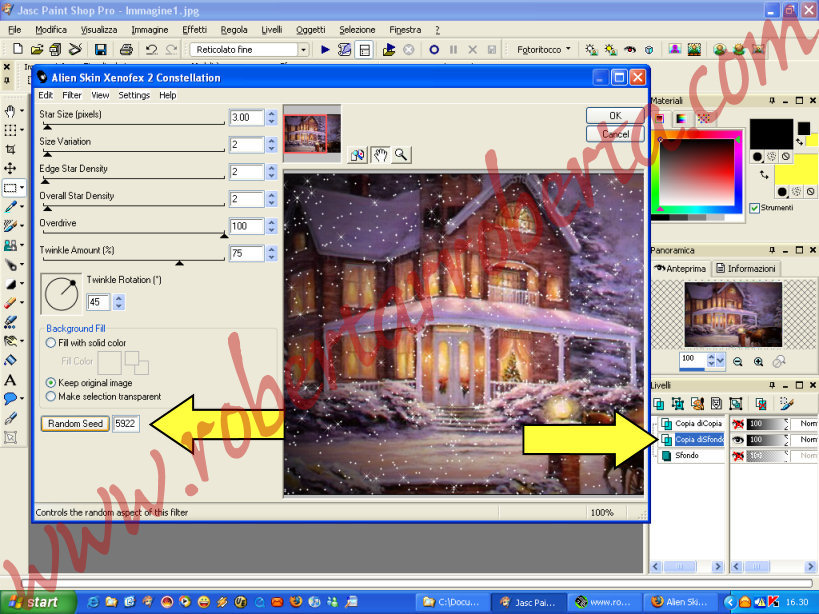Open the Settings menu in Constellation dialog
819x614 pixels.
pos(134,95)
